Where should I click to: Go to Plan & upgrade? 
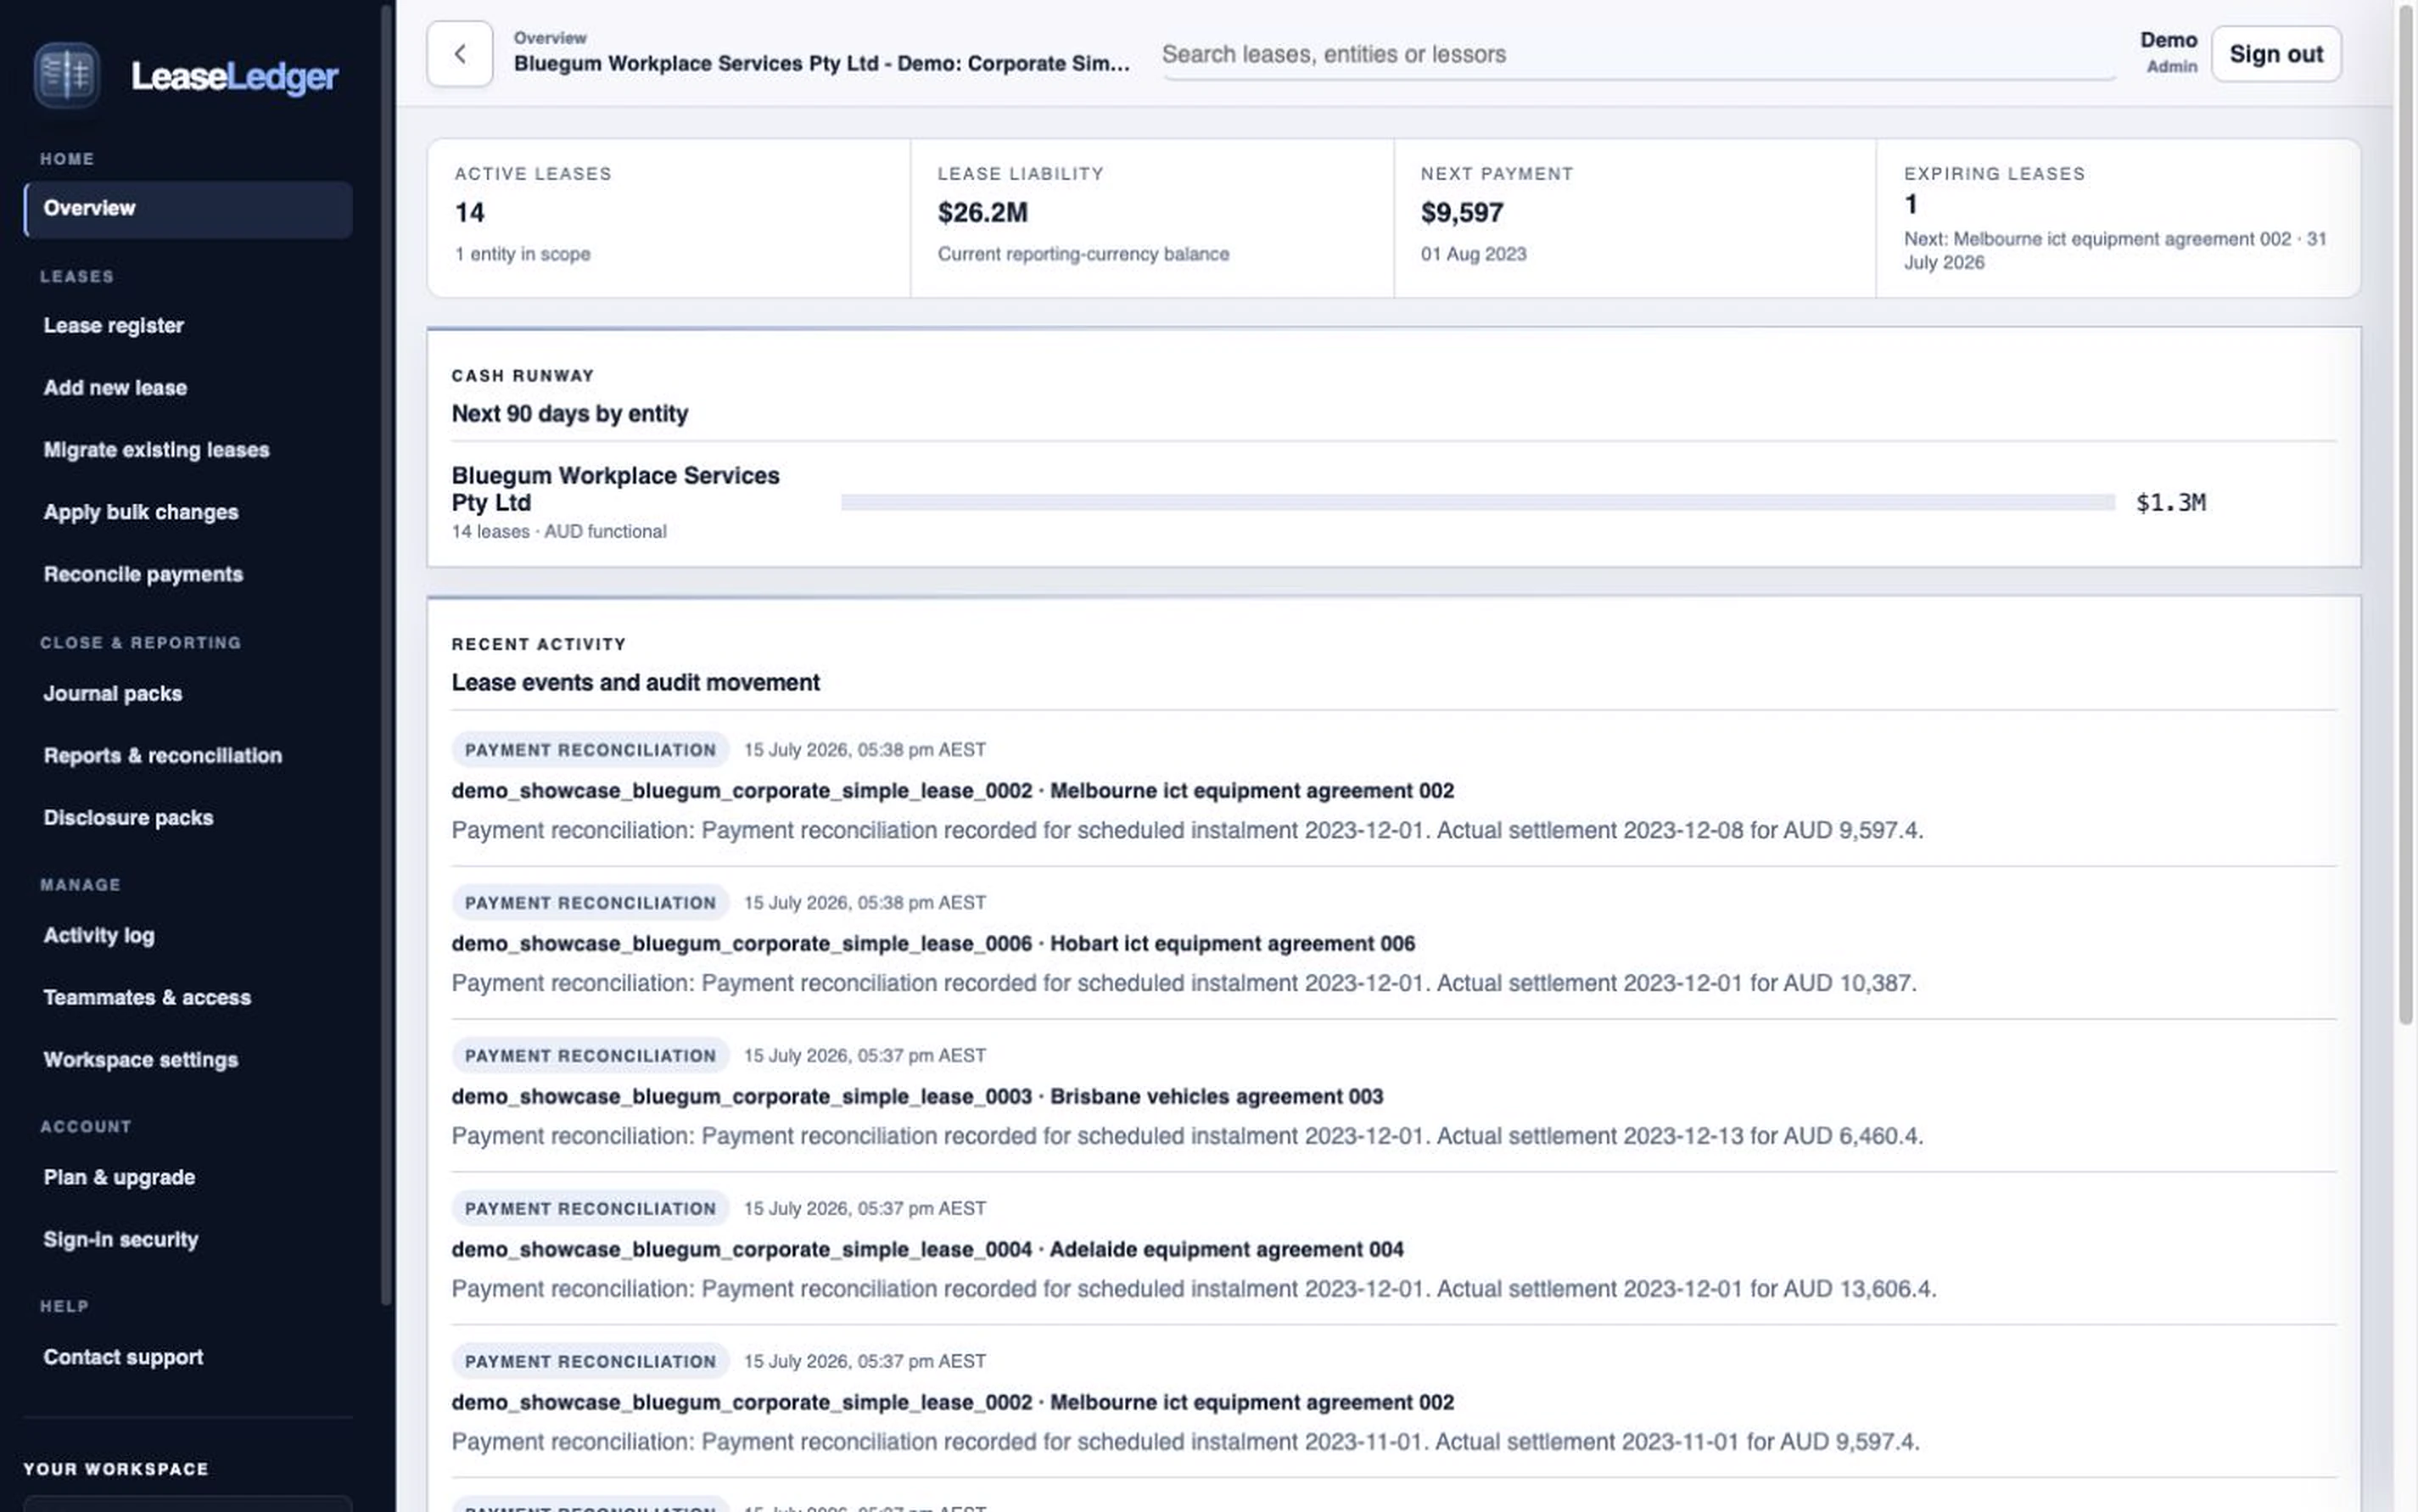point(119,1177)
